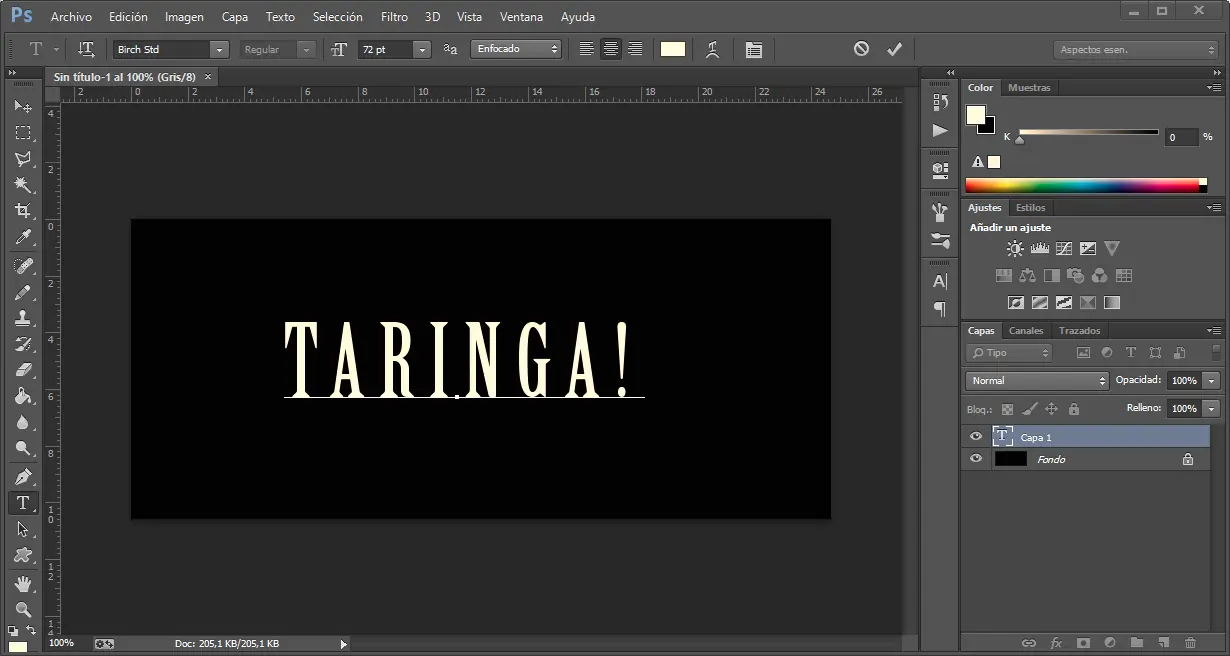Toggle the type layer filter
1230x656 pixels.
[1131, 353]
